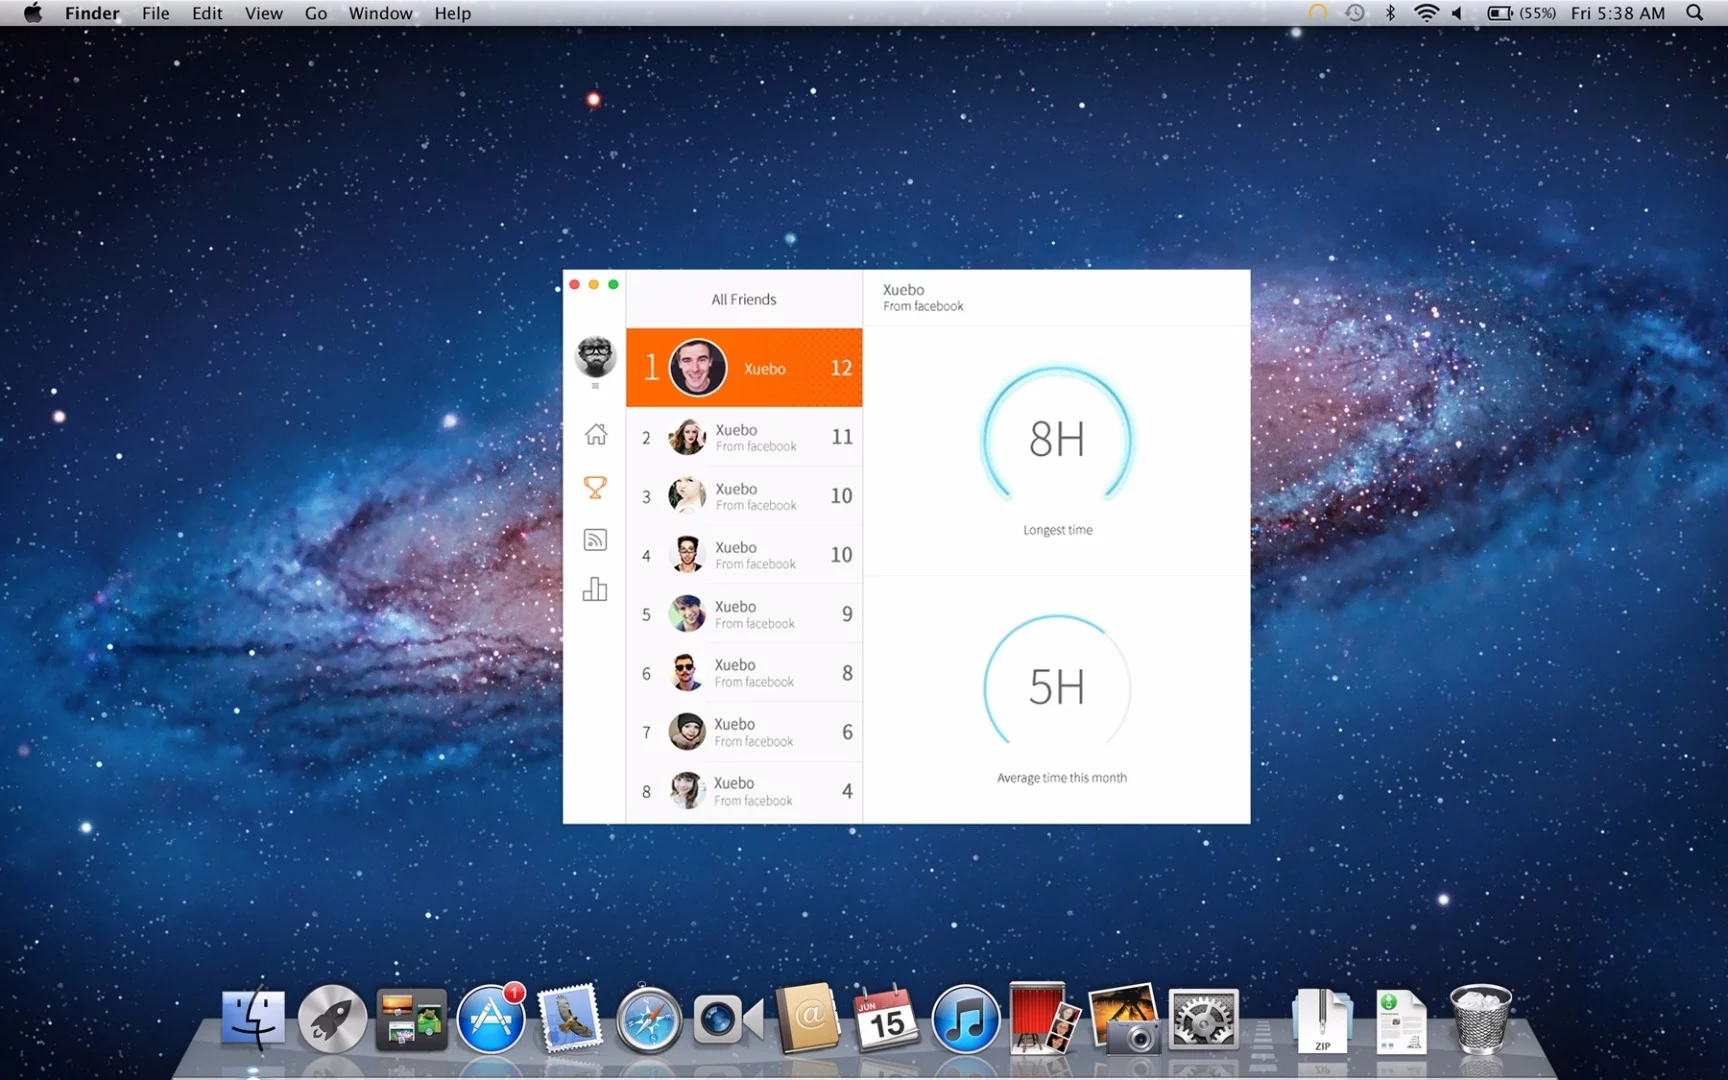Open the Go menu in the menu bar
This screenshot has width=1728, height=1080.
pyautogui.click(x=315, y=13)
